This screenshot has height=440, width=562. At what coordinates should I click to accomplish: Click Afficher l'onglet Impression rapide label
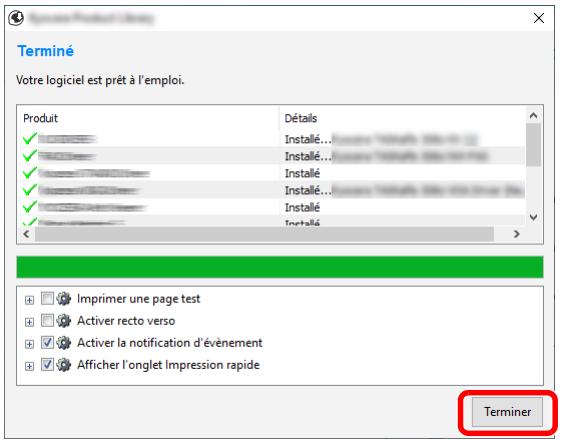tap(168, 365)
